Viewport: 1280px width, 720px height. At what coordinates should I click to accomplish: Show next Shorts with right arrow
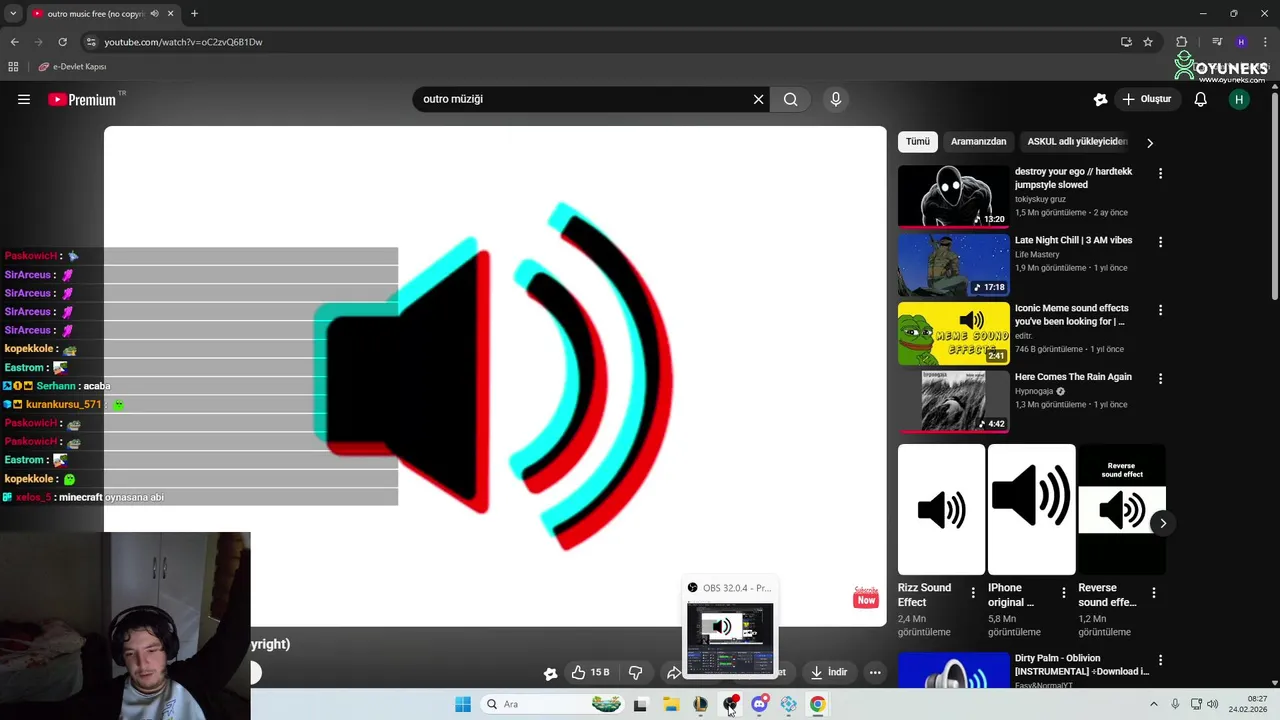point(1162,523)
